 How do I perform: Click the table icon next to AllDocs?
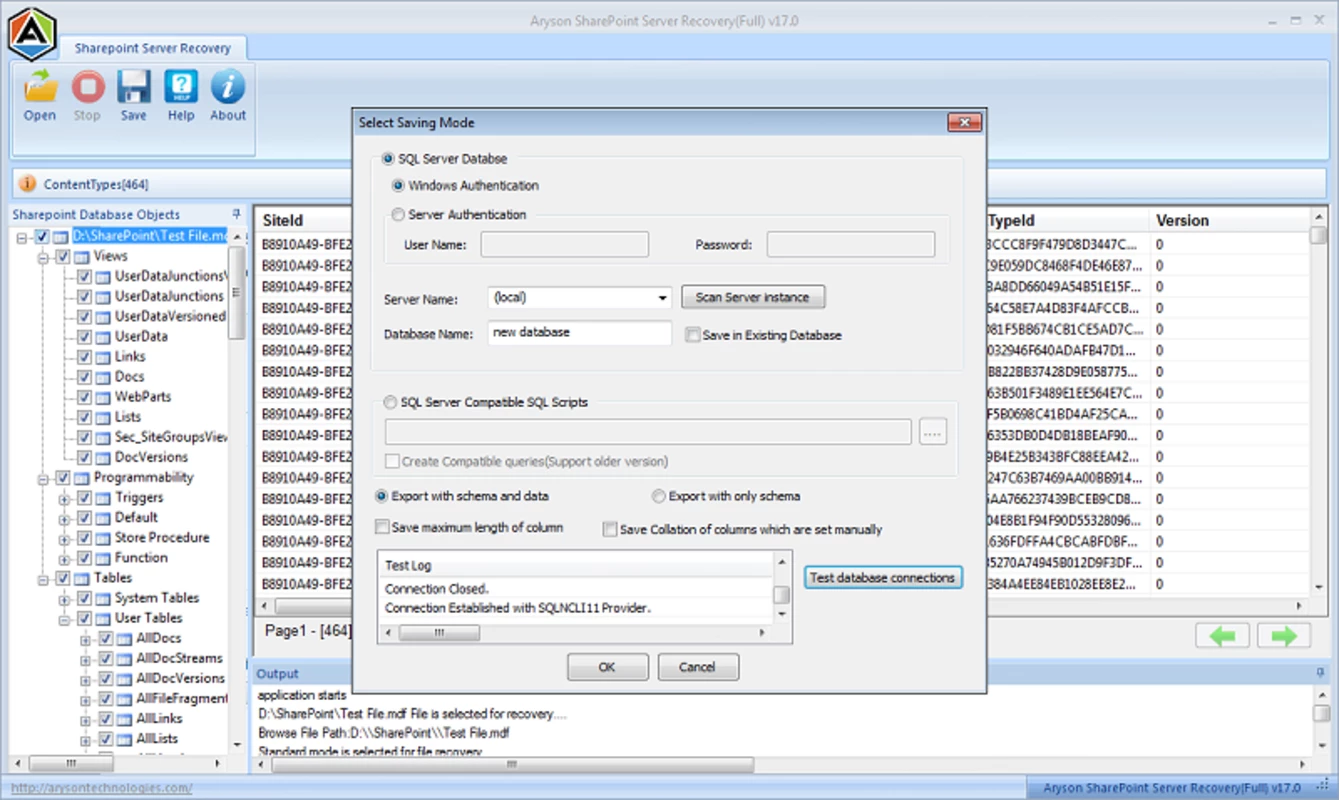pyautogui.click(x=125, y=638)
